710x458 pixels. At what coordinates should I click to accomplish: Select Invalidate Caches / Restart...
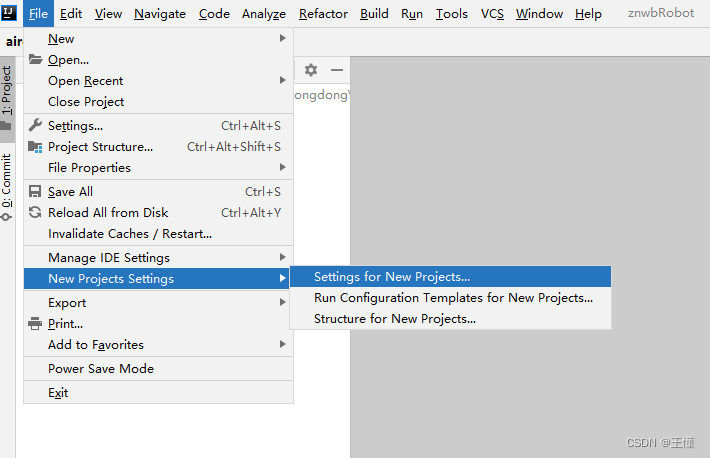tap(158, 233)
